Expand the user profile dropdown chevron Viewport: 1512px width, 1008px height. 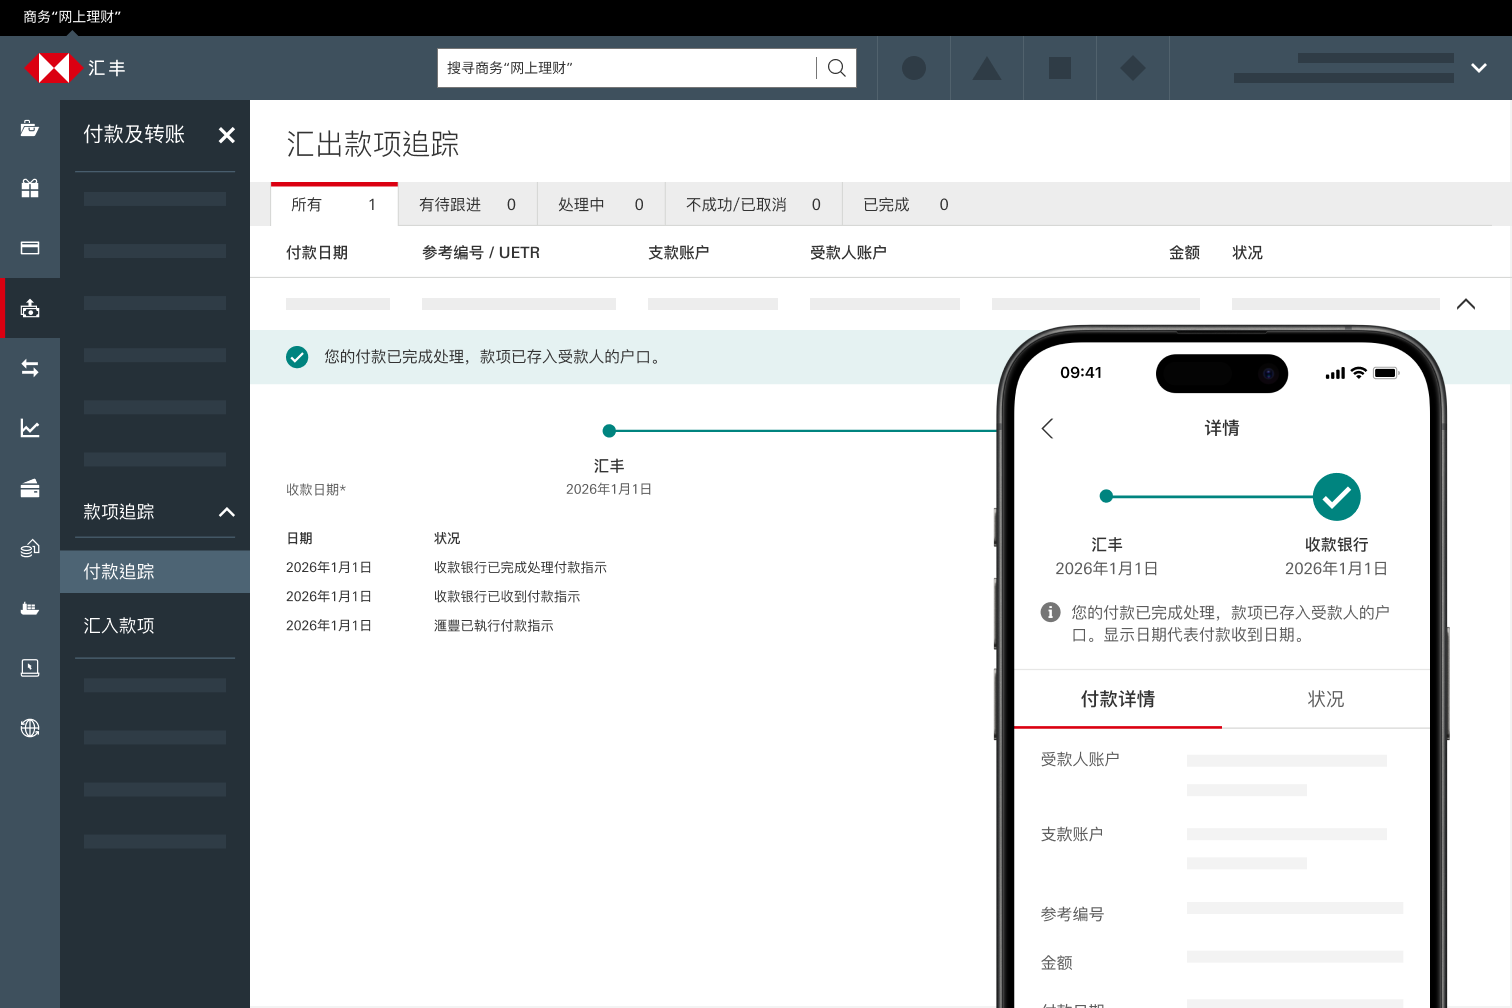click(1479, 68)
